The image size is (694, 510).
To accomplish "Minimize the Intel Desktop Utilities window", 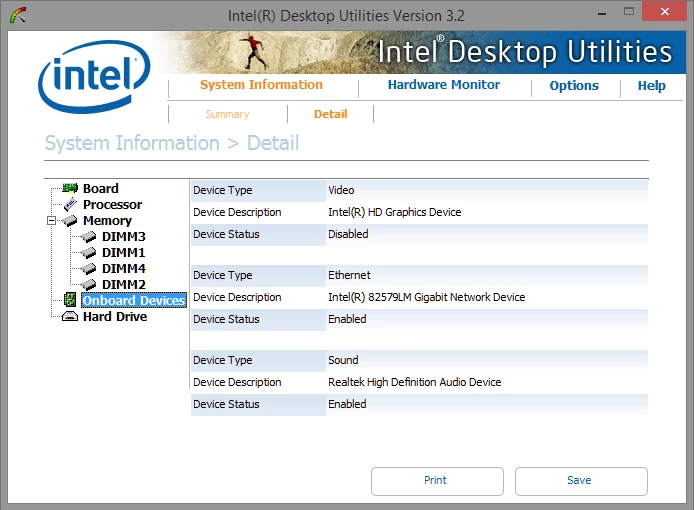I will click(601, 12).
